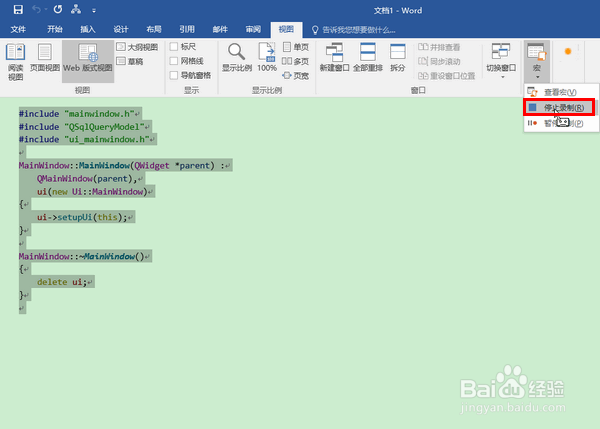Switch to the 设计 ribbon tab
The height and width of the screenshot is (429, 600).
121,29
